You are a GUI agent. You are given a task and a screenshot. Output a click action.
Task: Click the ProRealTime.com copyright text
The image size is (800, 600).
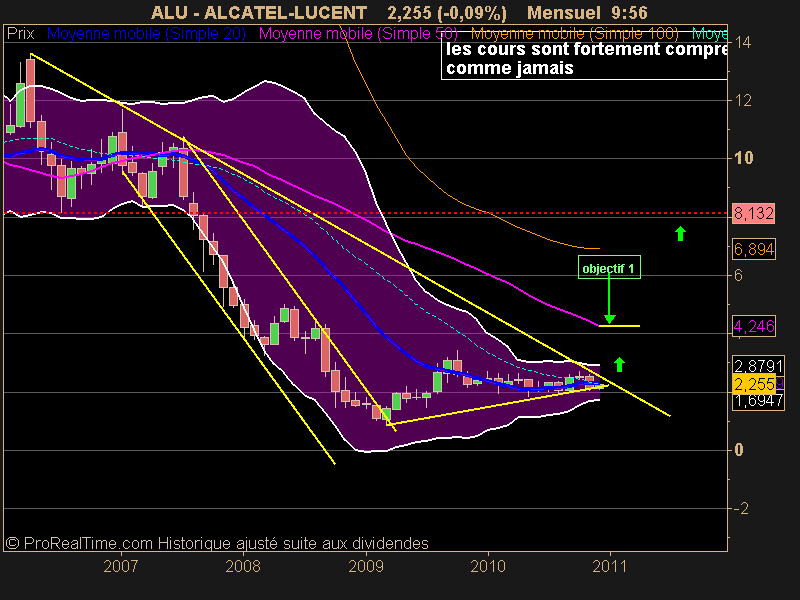(x=217, y=543)
